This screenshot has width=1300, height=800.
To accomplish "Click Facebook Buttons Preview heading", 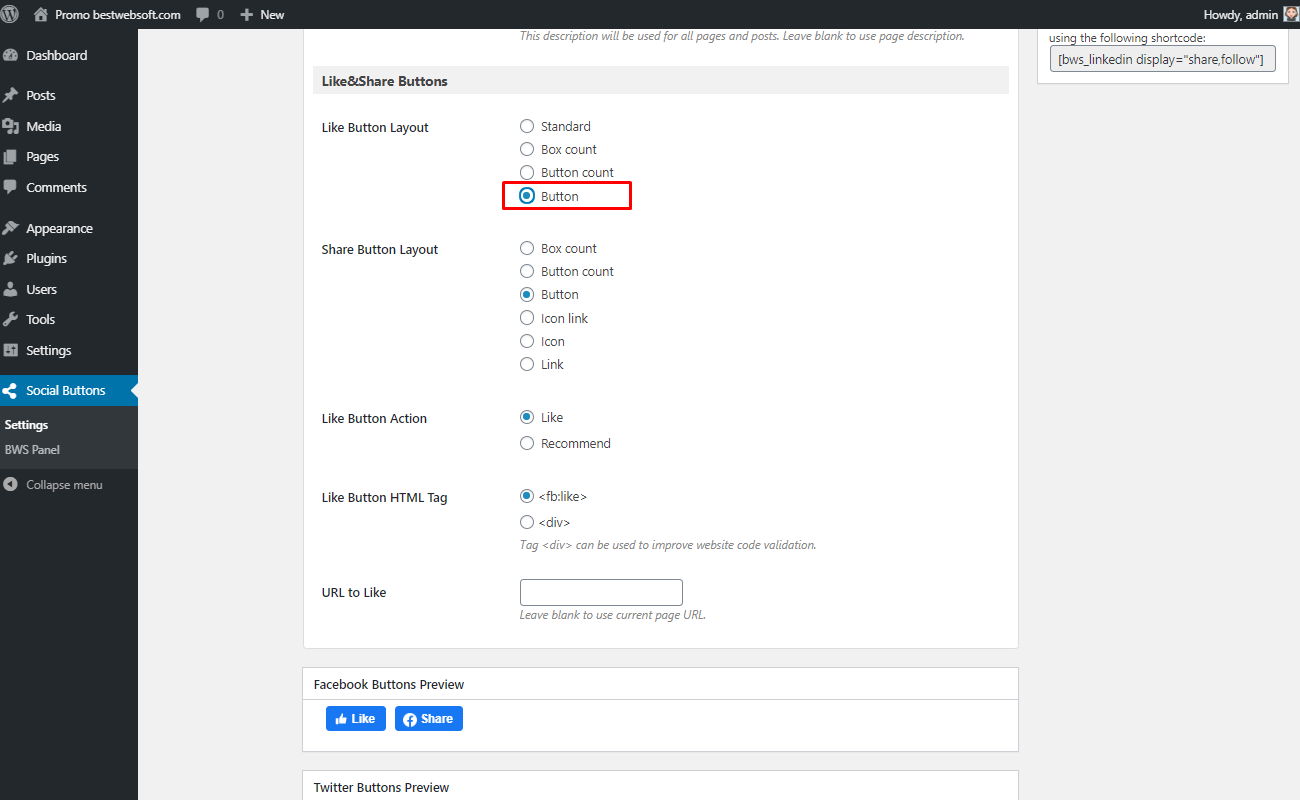I will (x=389, y=684).
